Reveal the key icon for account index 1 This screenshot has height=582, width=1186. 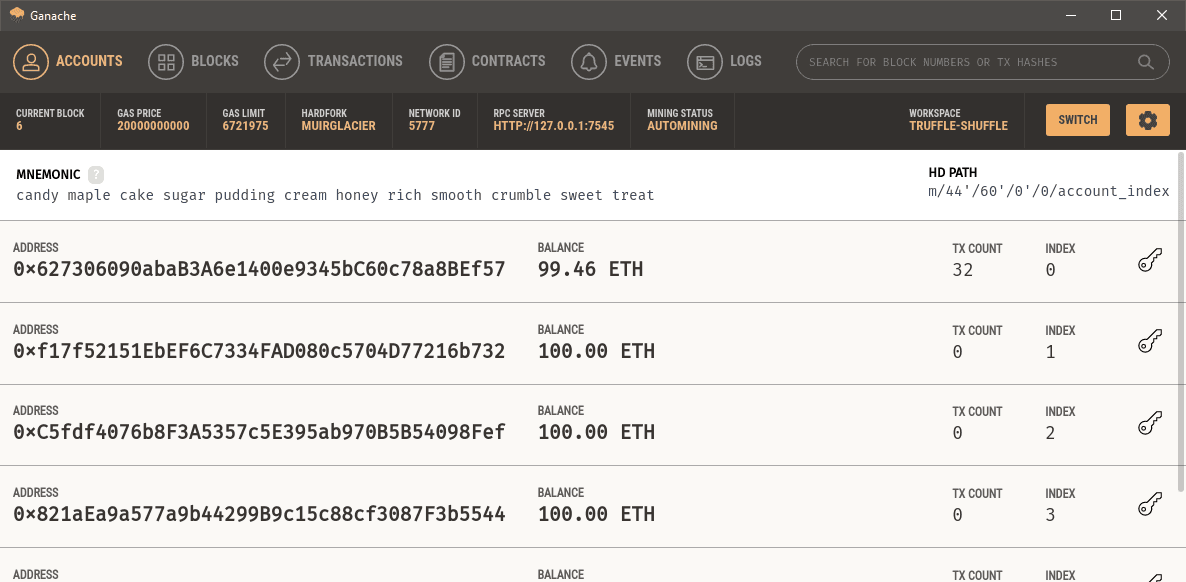(x=1149, y=343)
